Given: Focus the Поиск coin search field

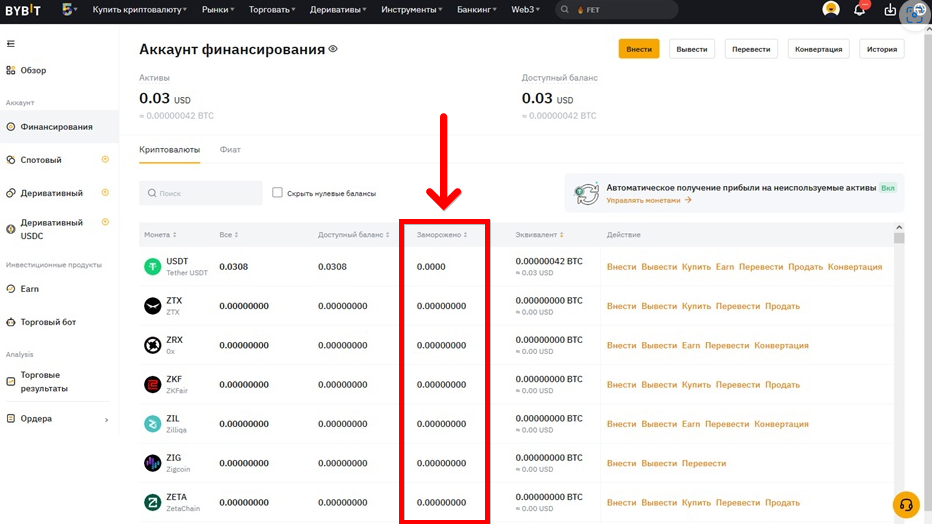Looking at the screenshot, I should click(x=200, y=193).
